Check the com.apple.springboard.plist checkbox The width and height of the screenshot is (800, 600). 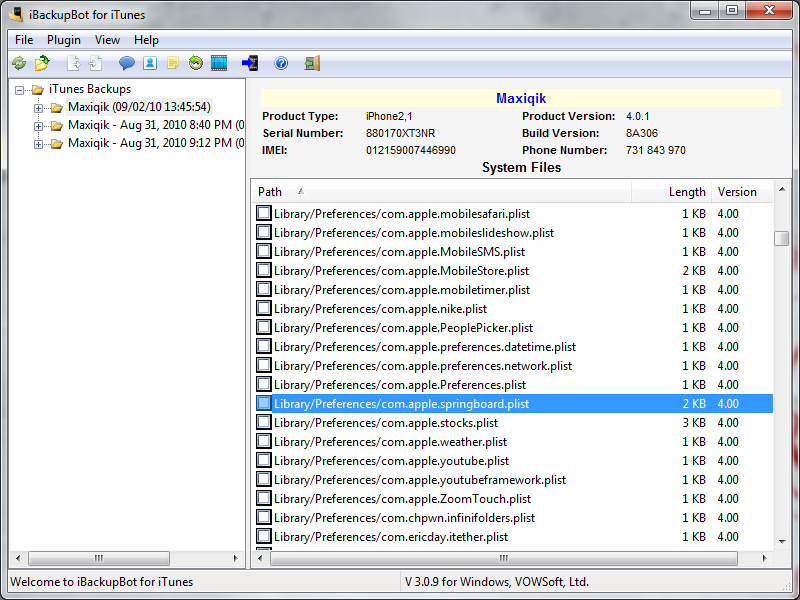(x=264, y=403)
